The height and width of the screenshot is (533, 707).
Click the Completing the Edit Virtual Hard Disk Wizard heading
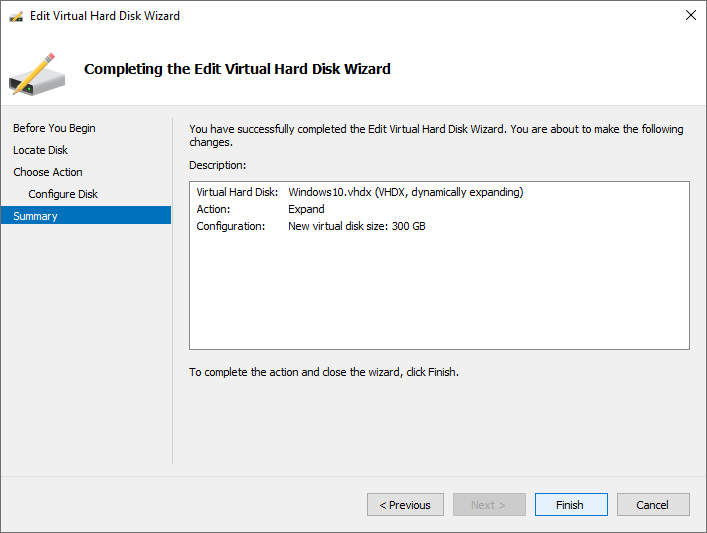237,69
